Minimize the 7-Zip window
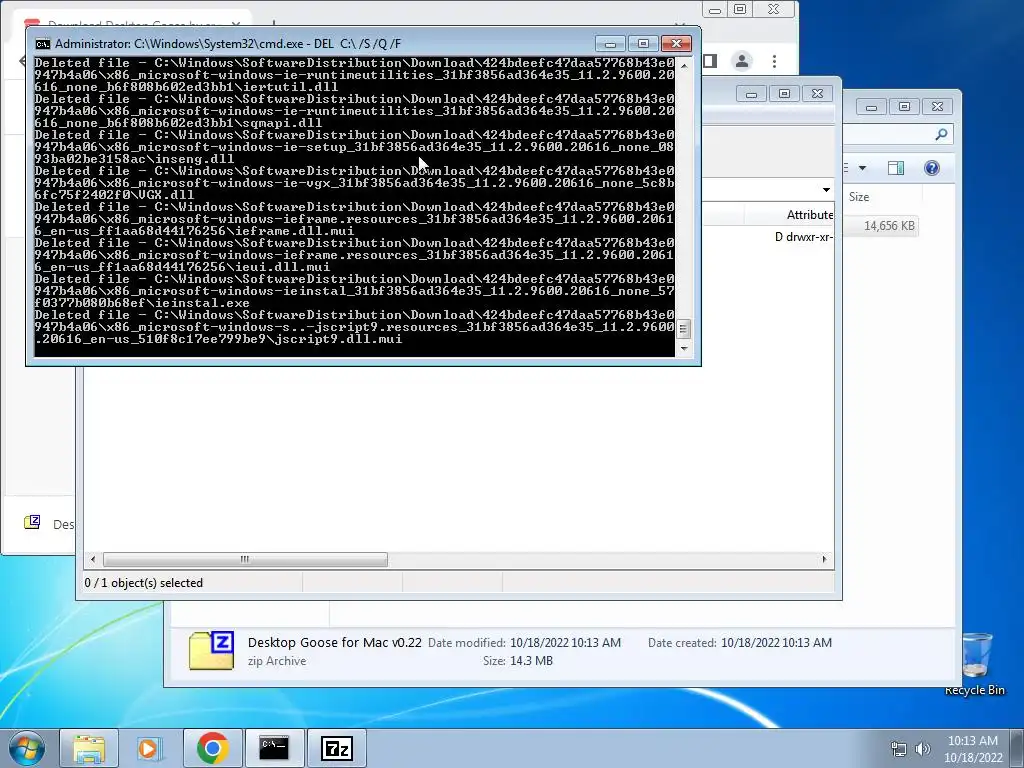 tap(752, 94)
